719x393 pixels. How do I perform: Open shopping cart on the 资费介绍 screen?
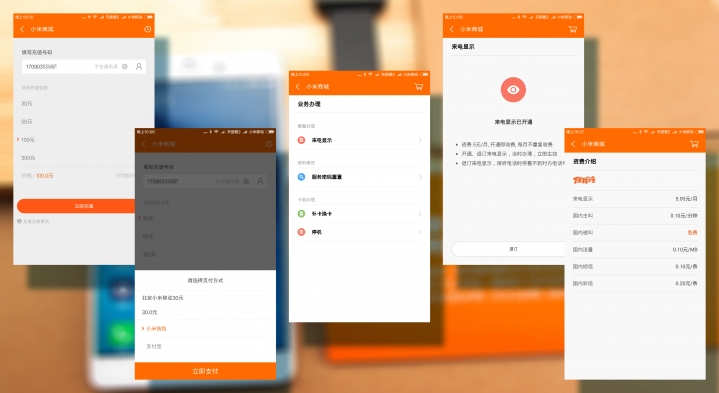pos(694,144)
